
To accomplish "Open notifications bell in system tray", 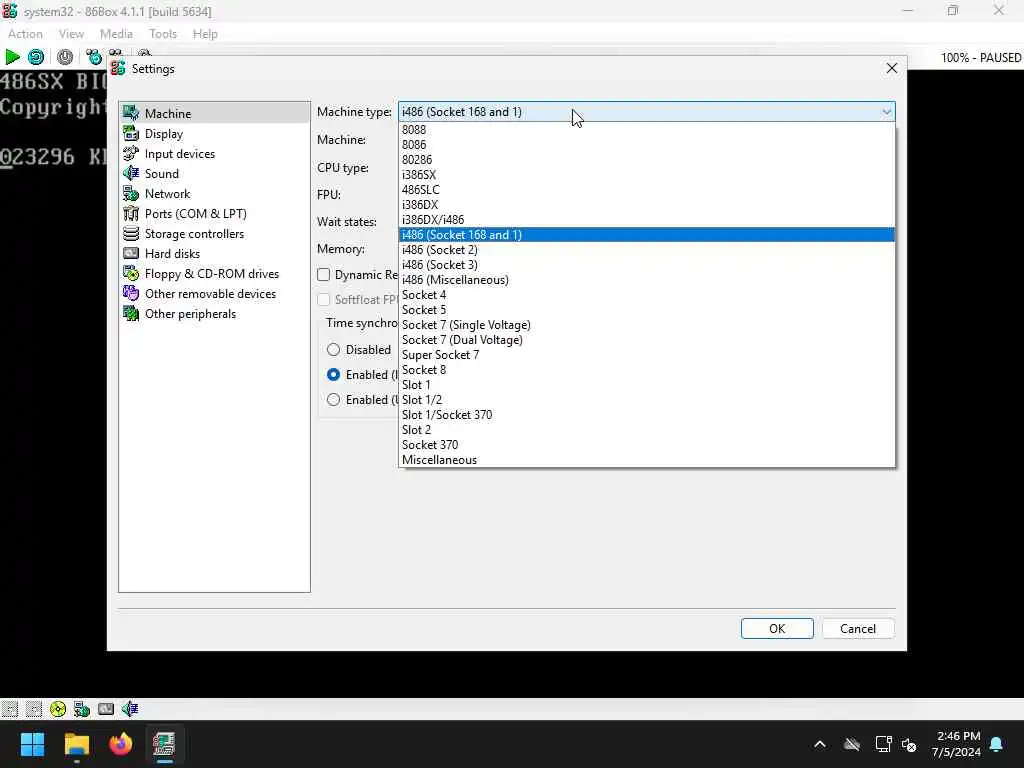I will click(x=997, y=744).
